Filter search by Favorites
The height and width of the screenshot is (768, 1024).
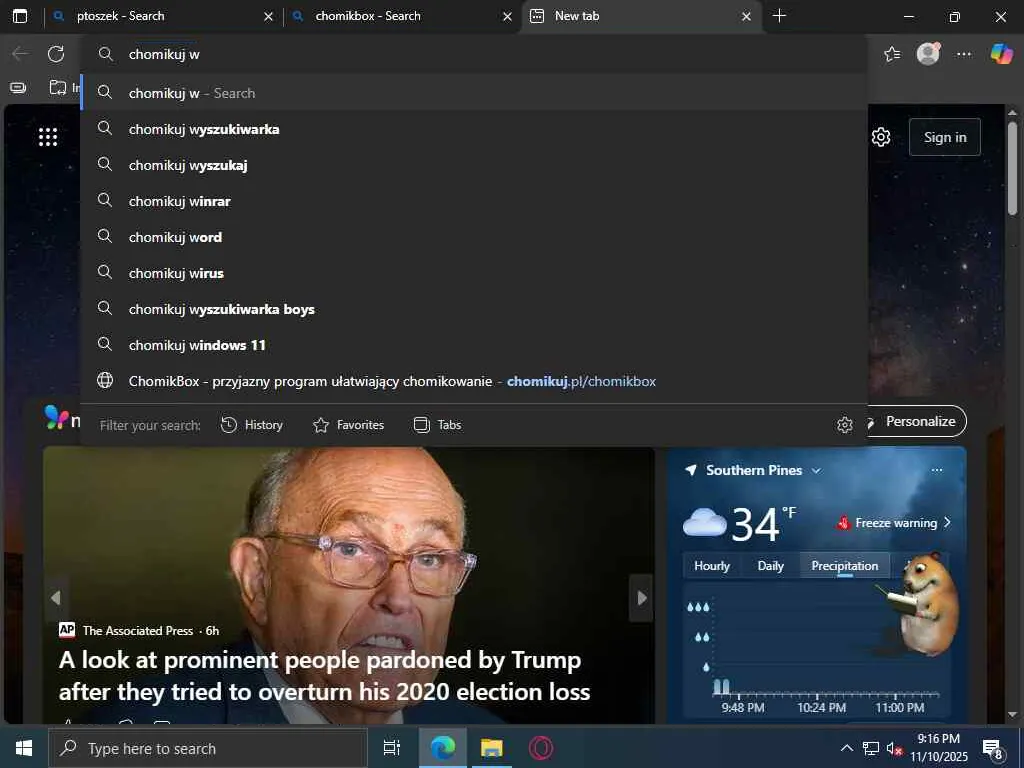click(x=349, y=425)
